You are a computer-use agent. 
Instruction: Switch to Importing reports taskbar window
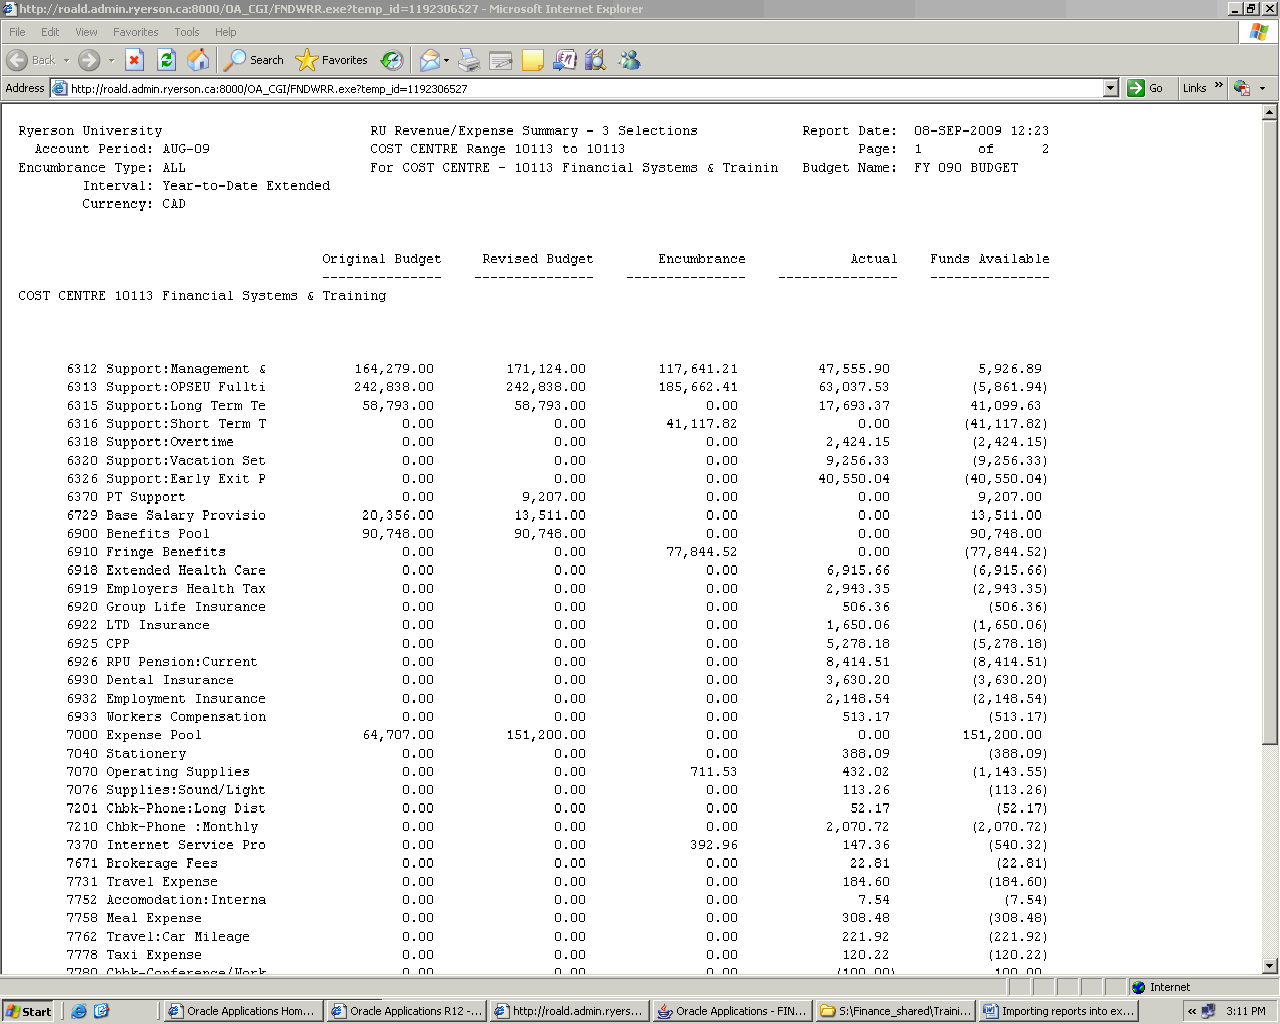[1059, 1011]
